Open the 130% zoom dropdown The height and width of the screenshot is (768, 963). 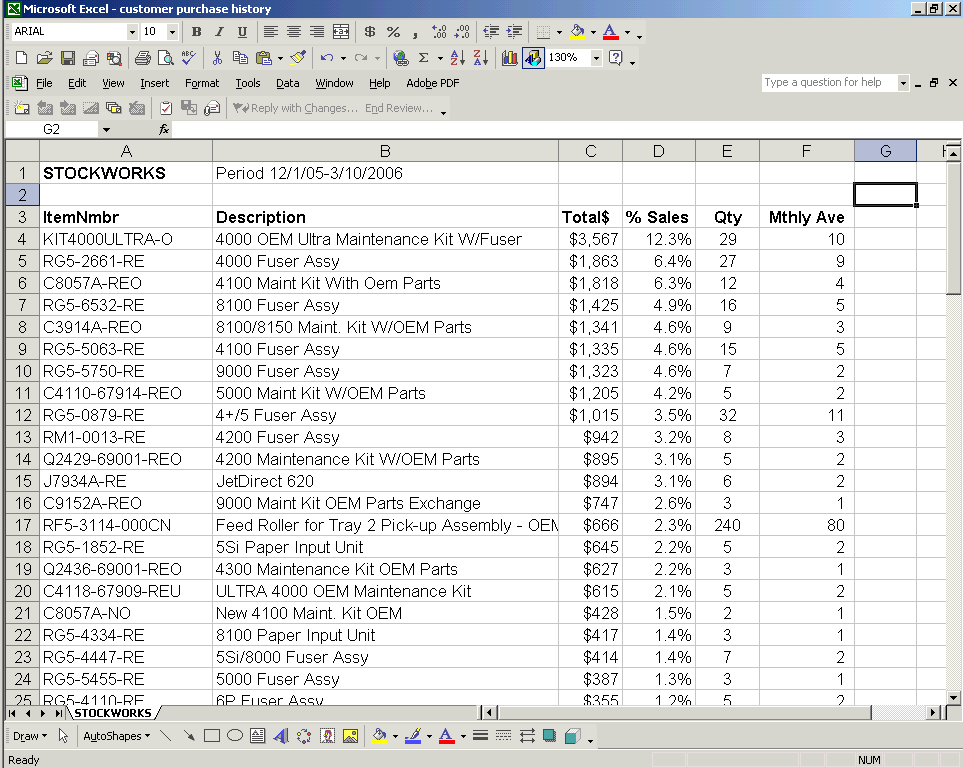click(596, 58)
